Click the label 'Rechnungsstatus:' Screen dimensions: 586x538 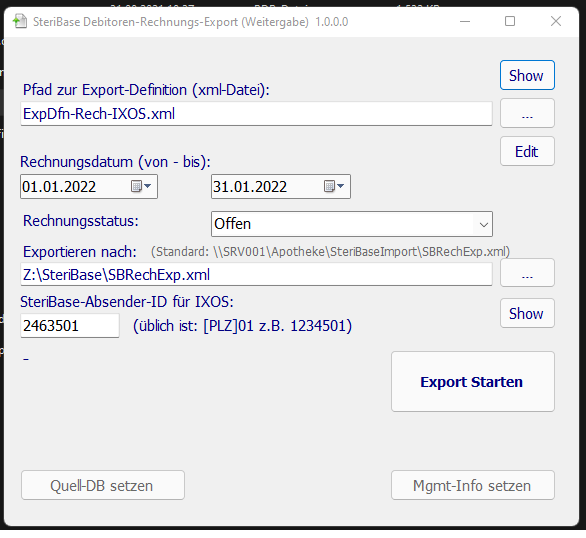tap(81, 221)
